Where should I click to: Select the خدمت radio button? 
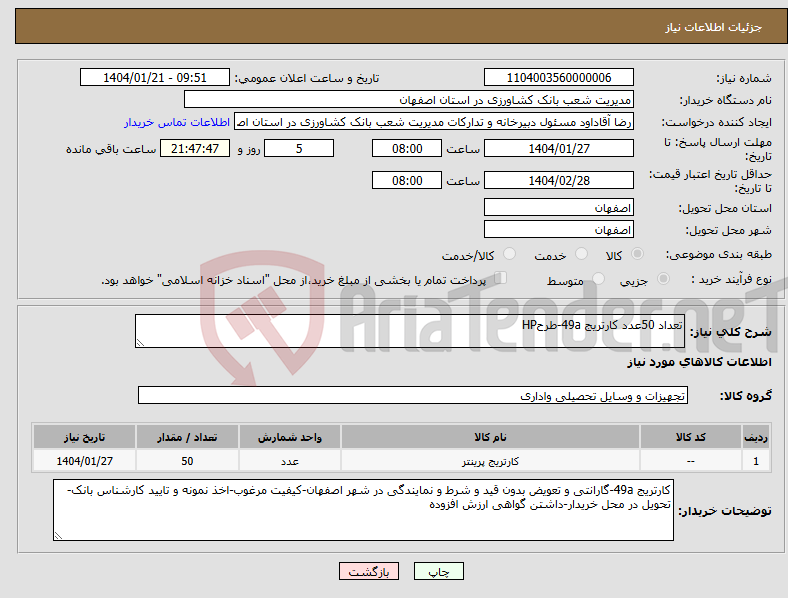[x=581, y=254]
